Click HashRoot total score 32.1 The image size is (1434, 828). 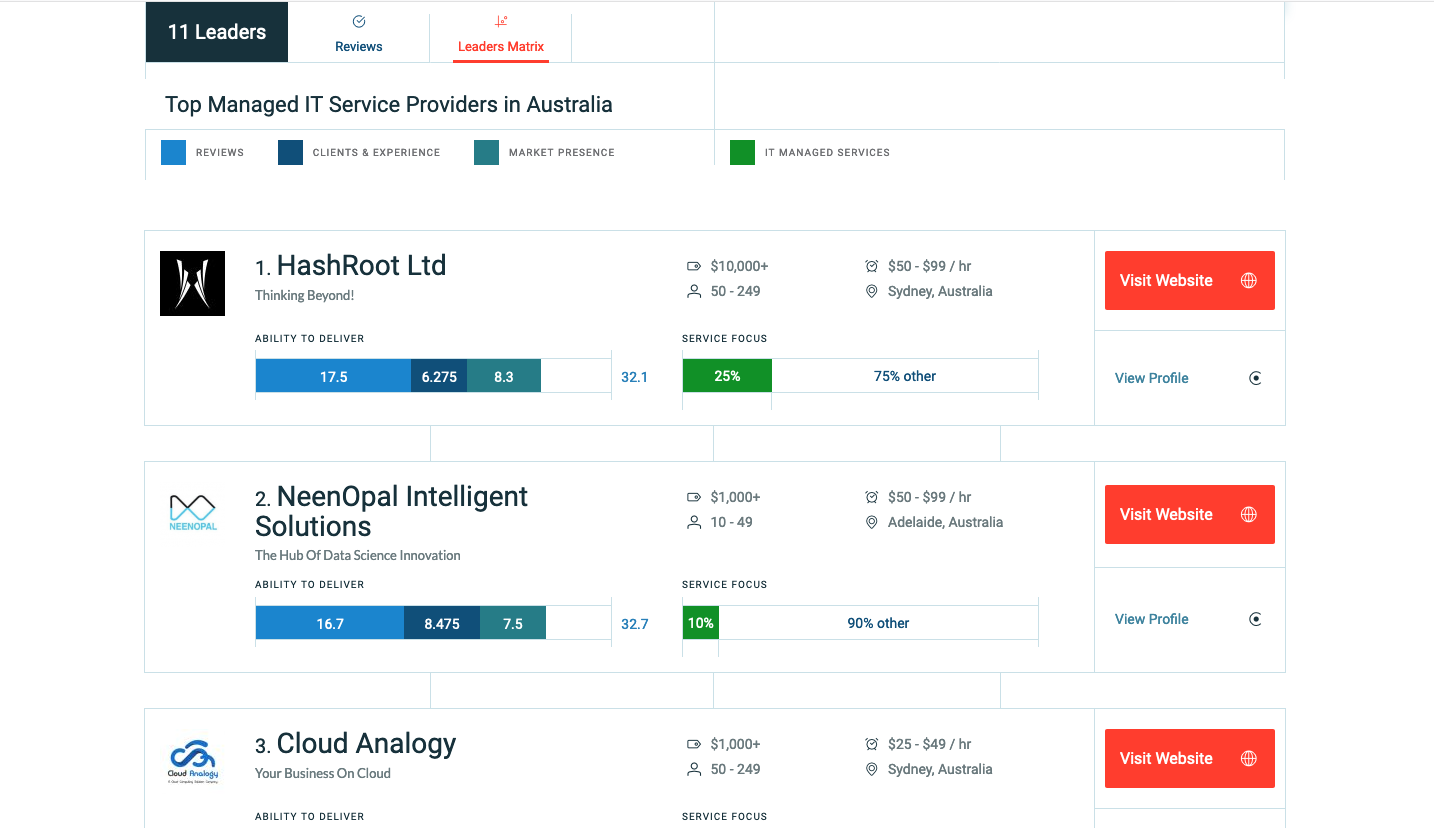(634, 377)
